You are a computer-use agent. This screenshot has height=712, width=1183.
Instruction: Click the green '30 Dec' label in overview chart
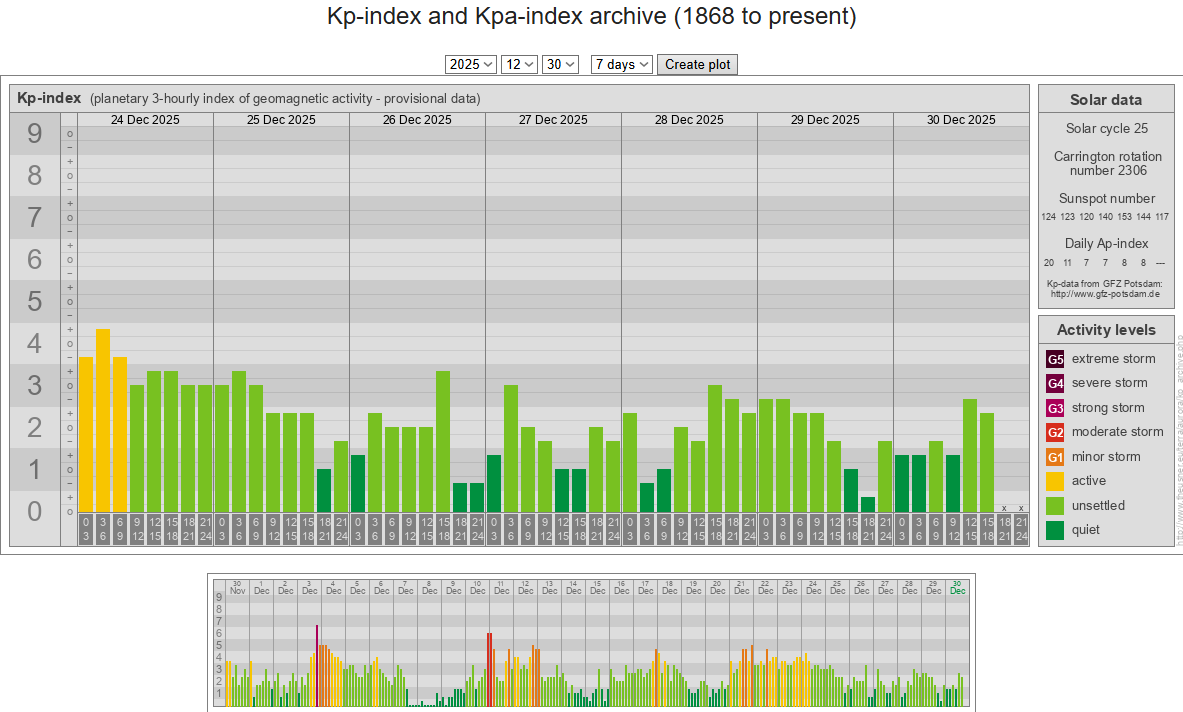(957, 587)
